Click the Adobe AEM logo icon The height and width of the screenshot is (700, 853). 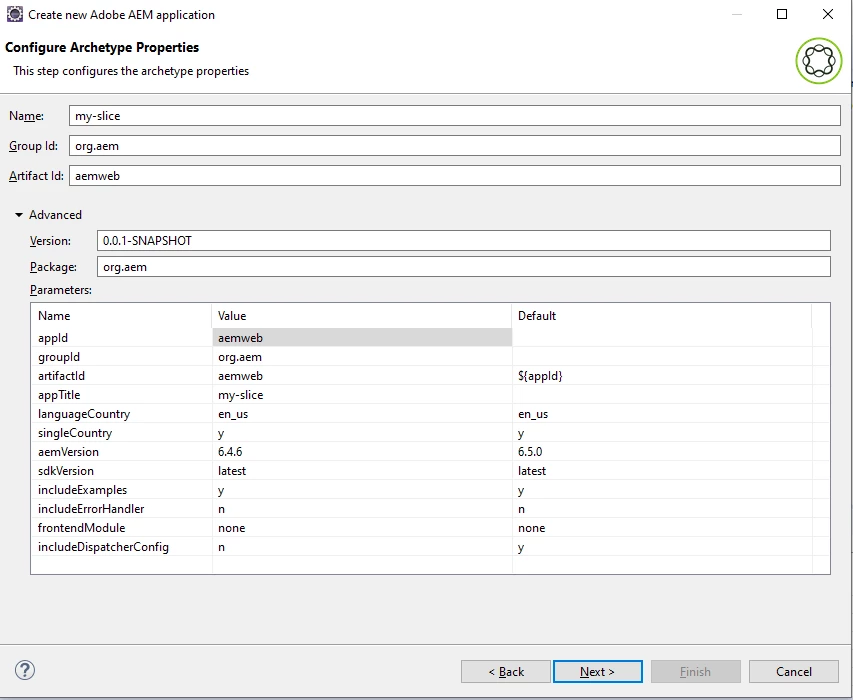point(819,60)
